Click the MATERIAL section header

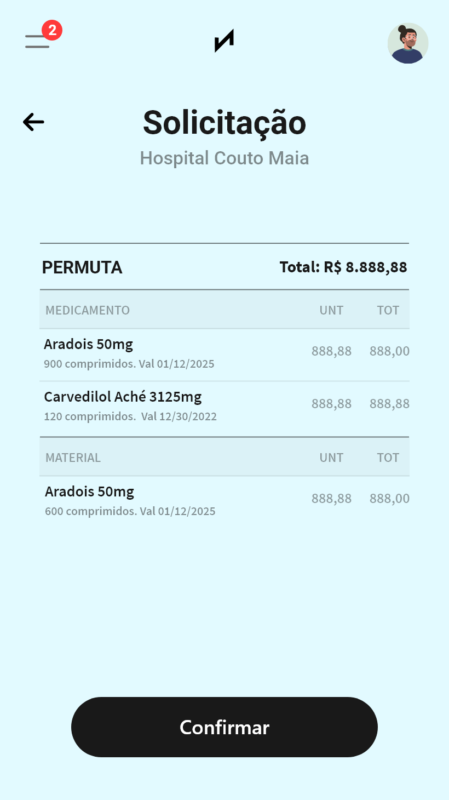(x=73, y=458)
